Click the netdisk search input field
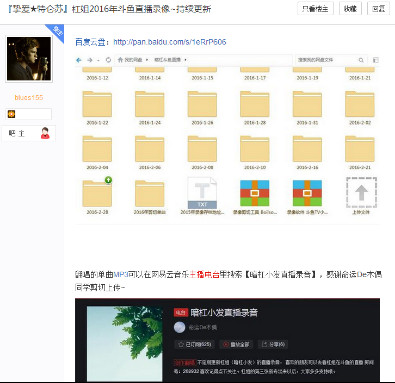This screenshot has width=395, height=383. tap(327, 60)
